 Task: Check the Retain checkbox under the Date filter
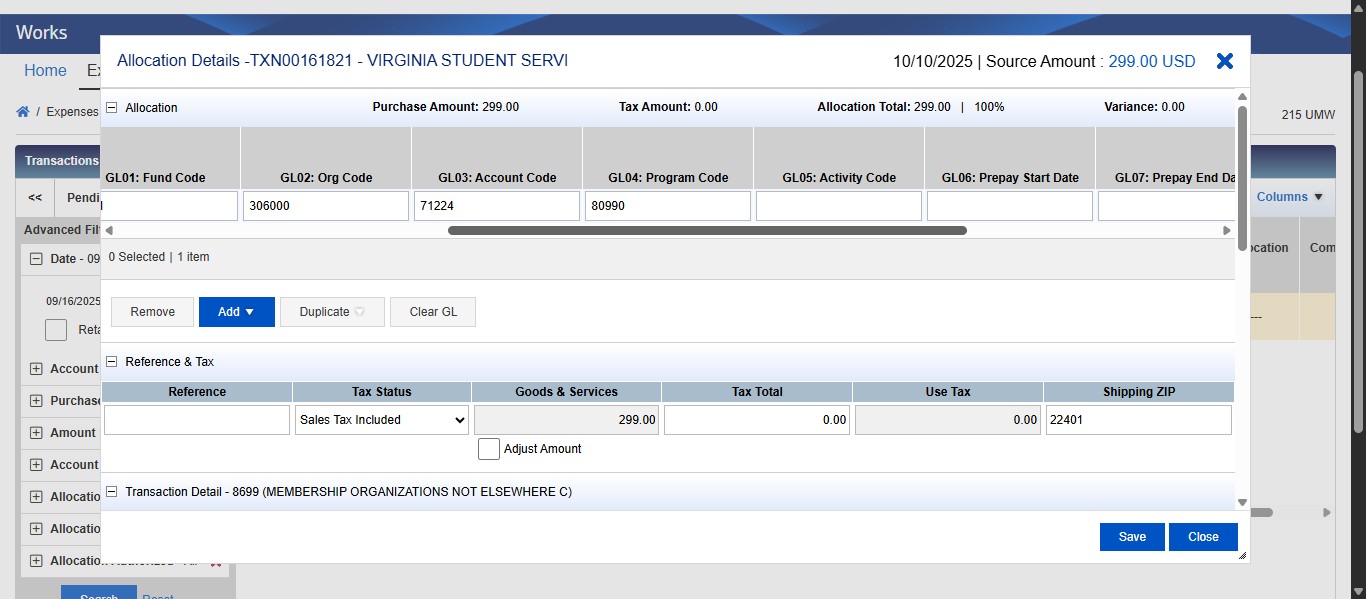(56, 330)
